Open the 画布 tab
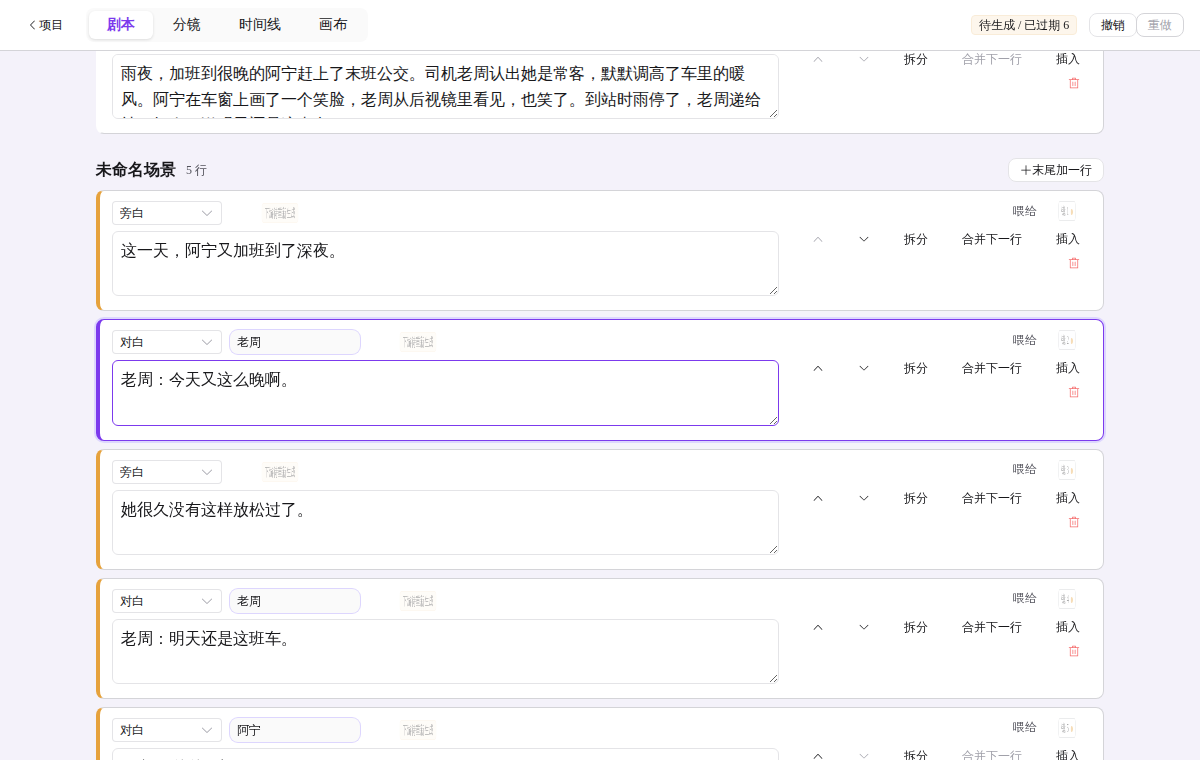 tap(333, 25)
